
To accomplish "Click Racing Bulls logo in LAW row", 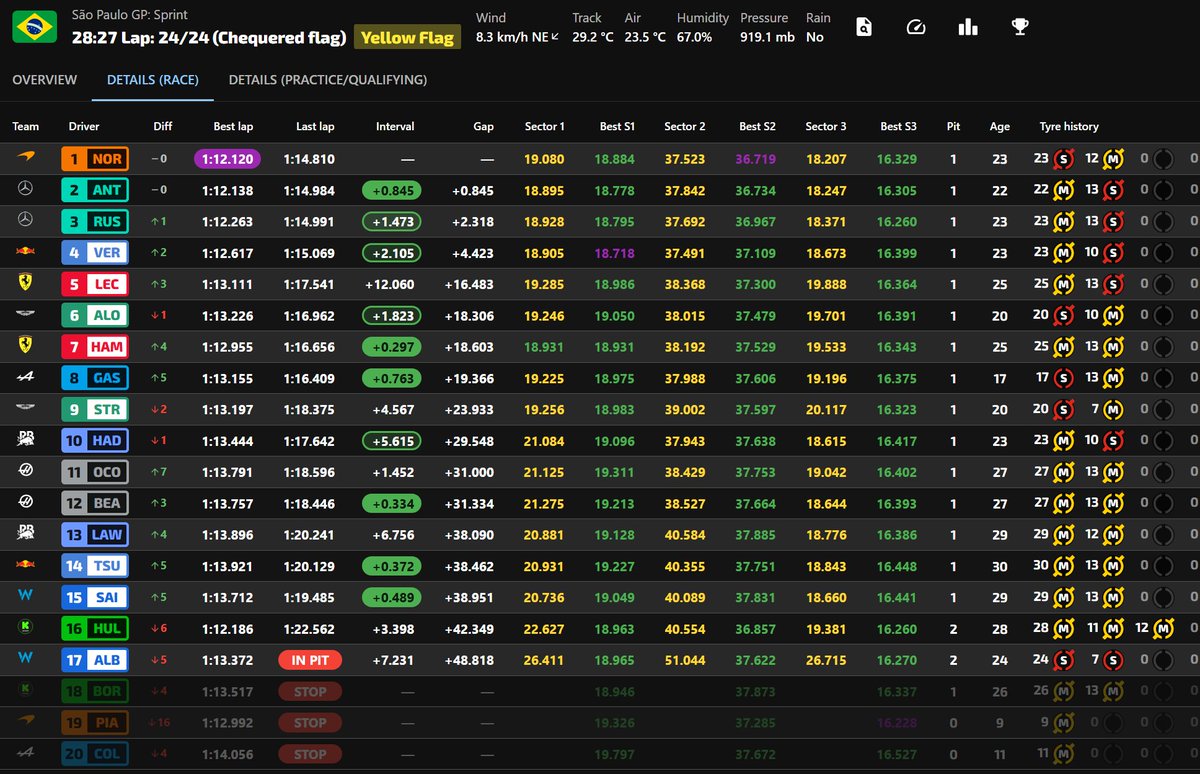I will tap(26, 534).
